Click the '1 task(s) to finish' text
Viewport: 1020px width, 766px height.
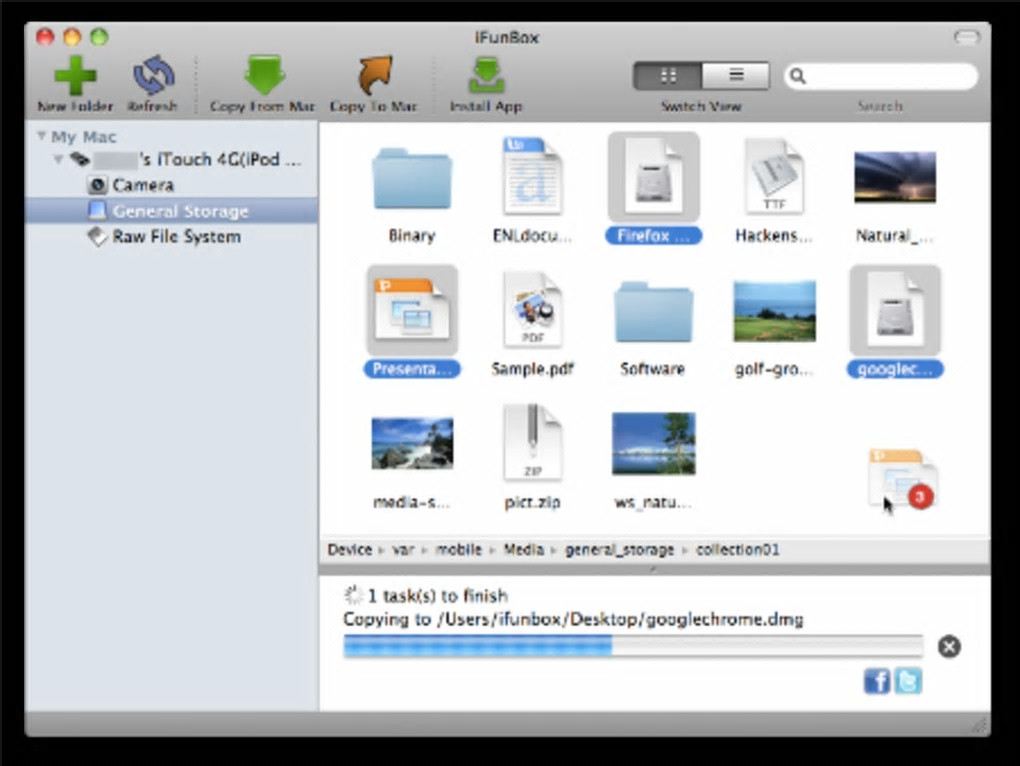click(x=438, y=596)
